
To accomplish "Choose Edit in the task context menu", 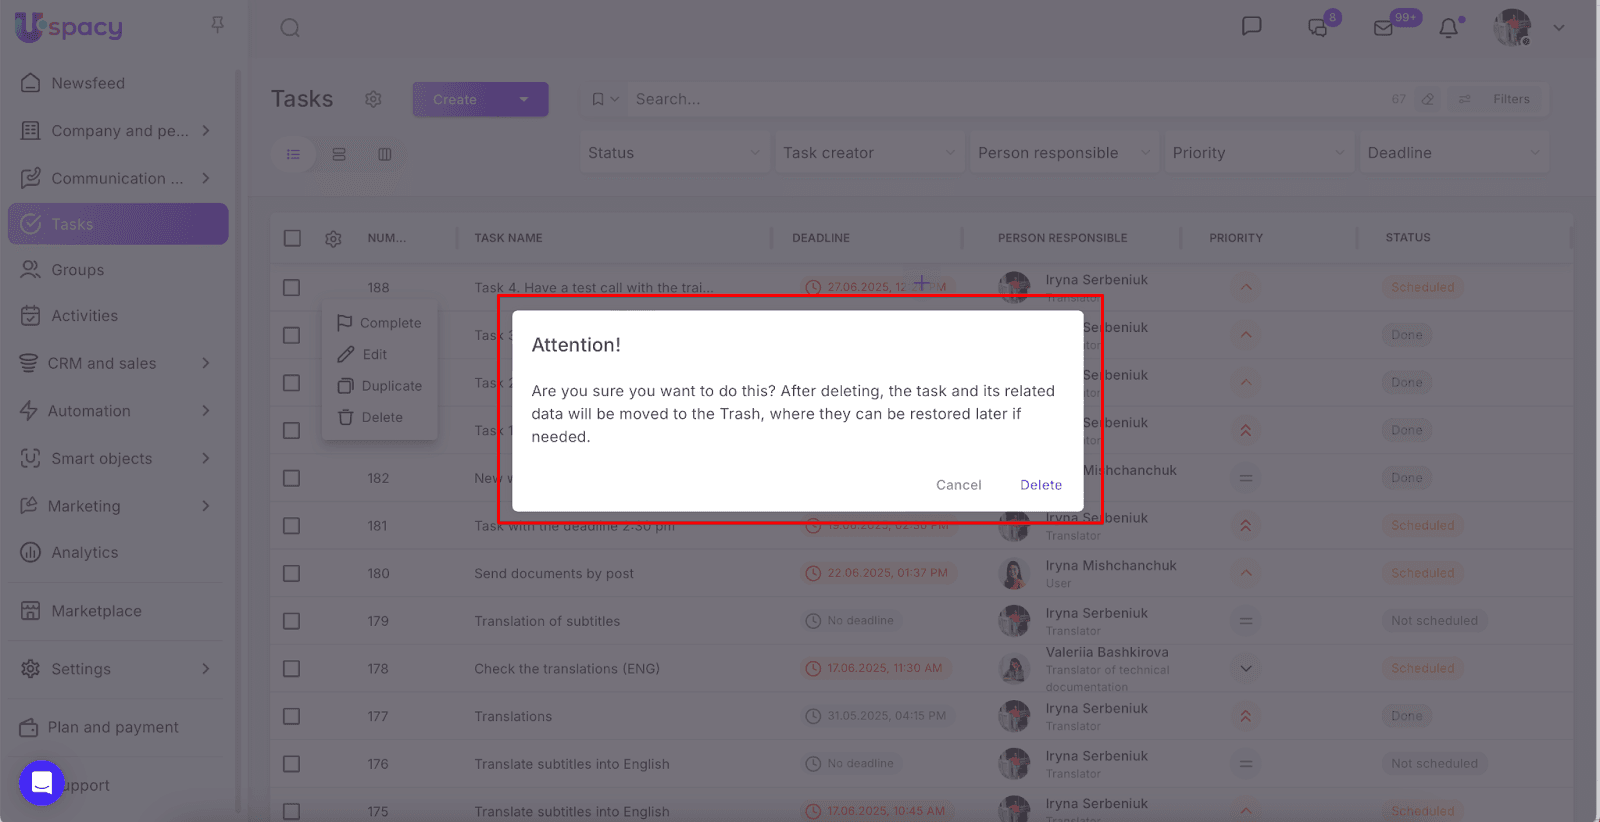I will point(380,354).
